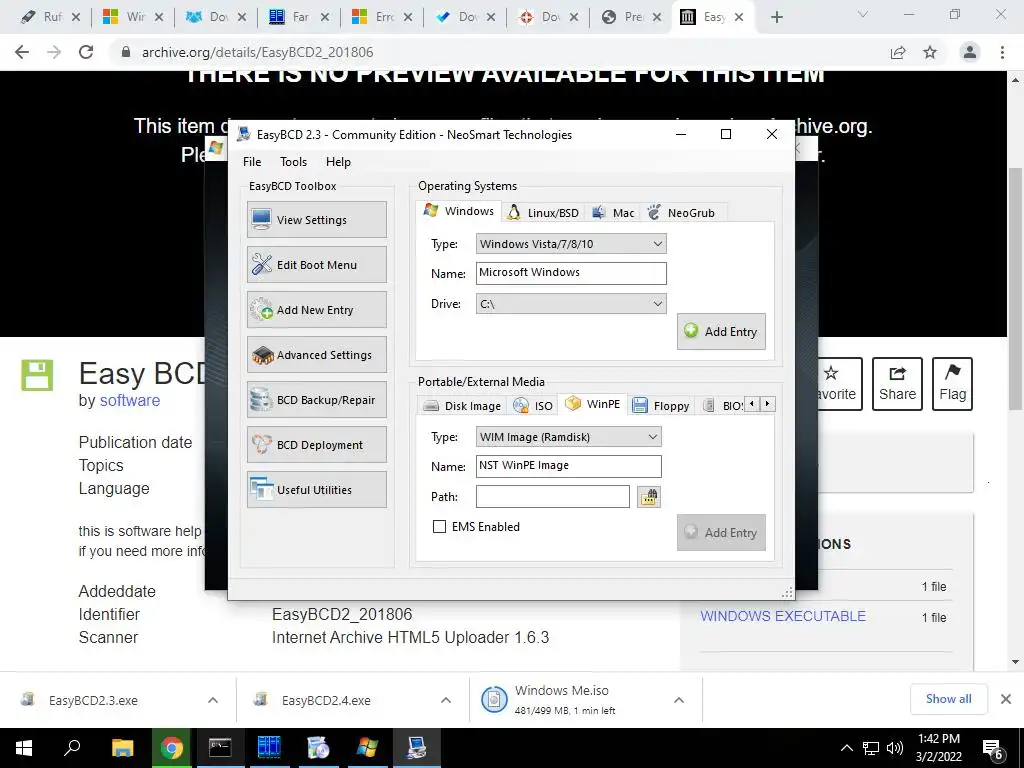Expand EasyBCD2.4.exe download options
This screenshot has height=768, width=1024.
click(446, 700)
